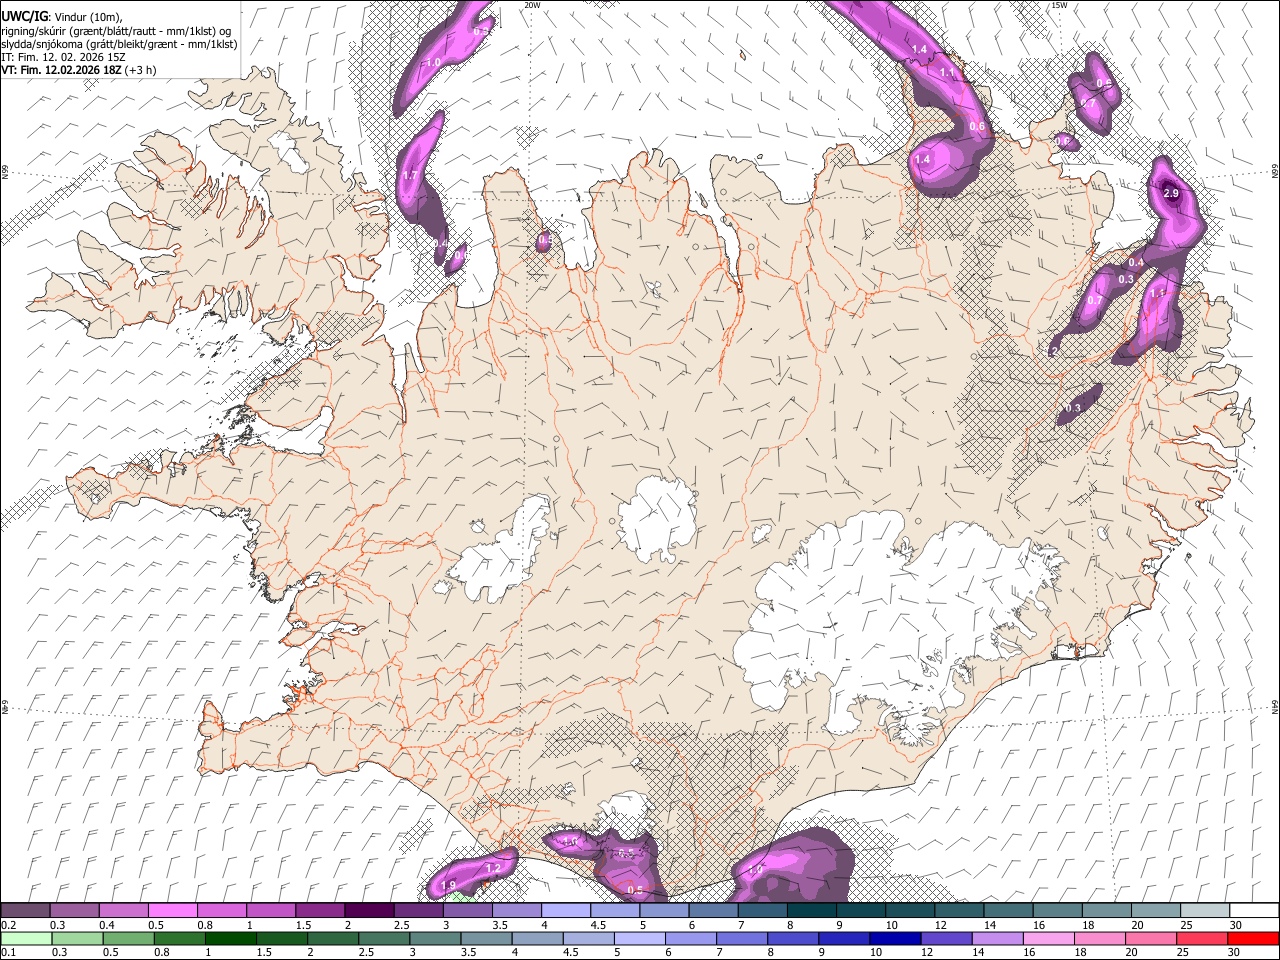Pick the navy blue swatch at 10 in bottom legend
The height and width of the screenshot is (960, 1280).
(x=895, y=939)
